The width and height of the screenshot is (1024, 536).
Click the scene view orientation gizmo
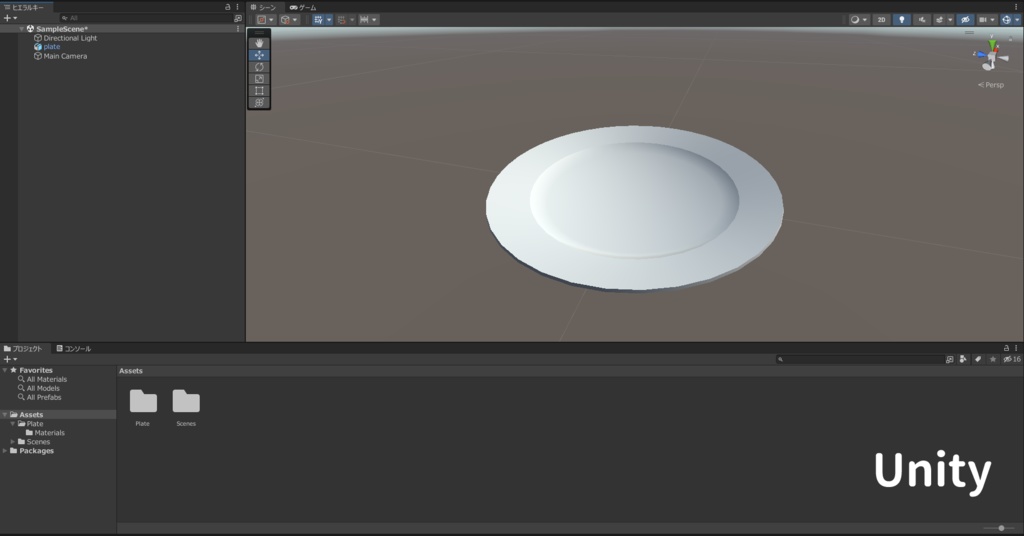click(x=991, y=55)
